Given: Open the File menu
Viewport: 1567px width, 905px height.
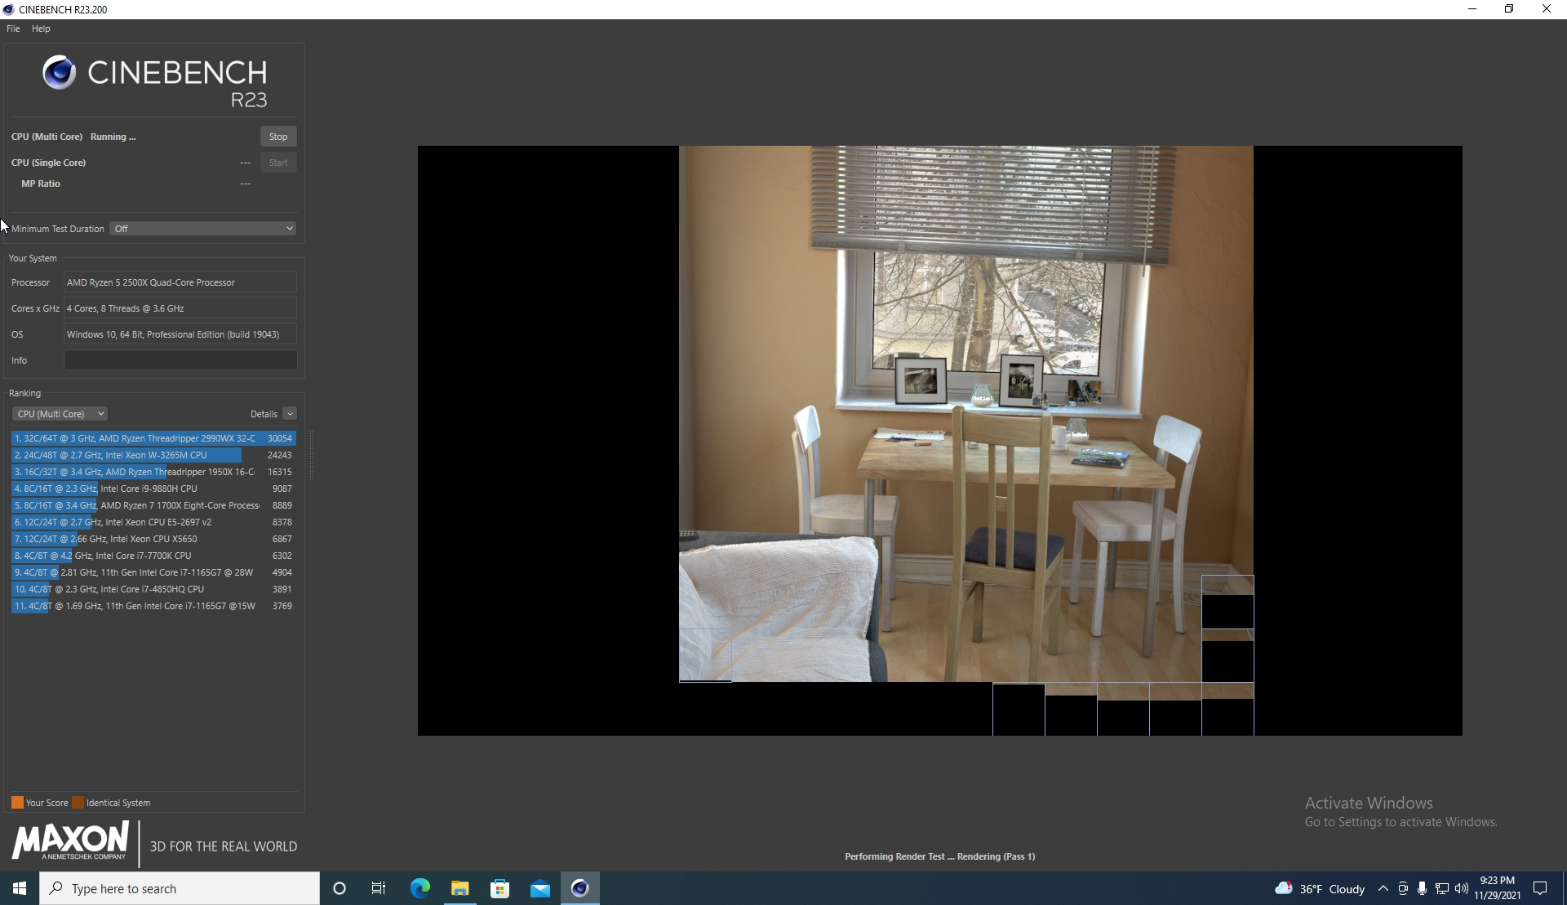Looking at the screenshot, I should (x=13, y=29).
